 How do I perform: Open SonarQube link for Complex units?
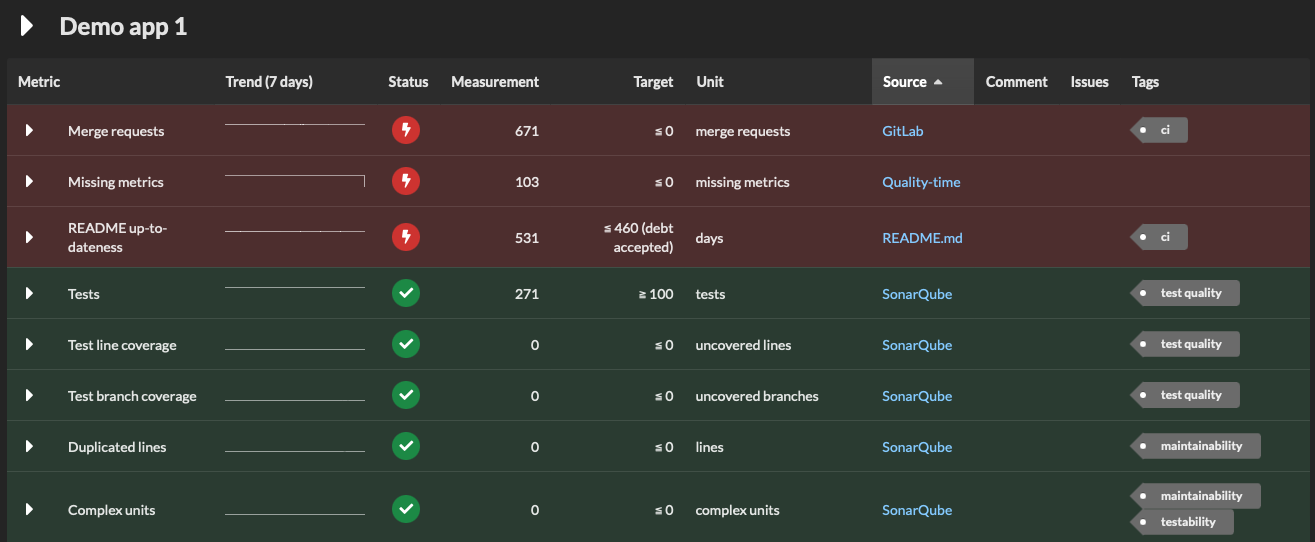tap(917, 510)
